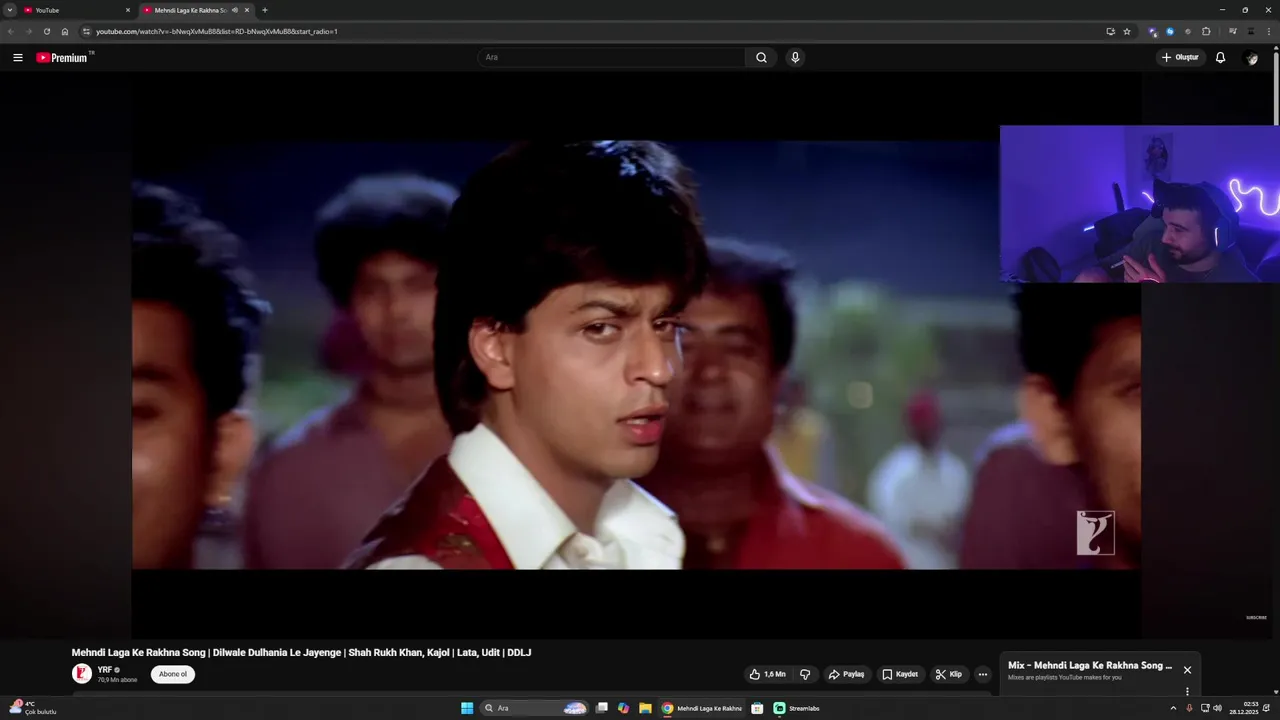The height and width of the screenshot is (720, 1280).
Task: Reload the page in Chrome
Action: [x=46, y=31]
